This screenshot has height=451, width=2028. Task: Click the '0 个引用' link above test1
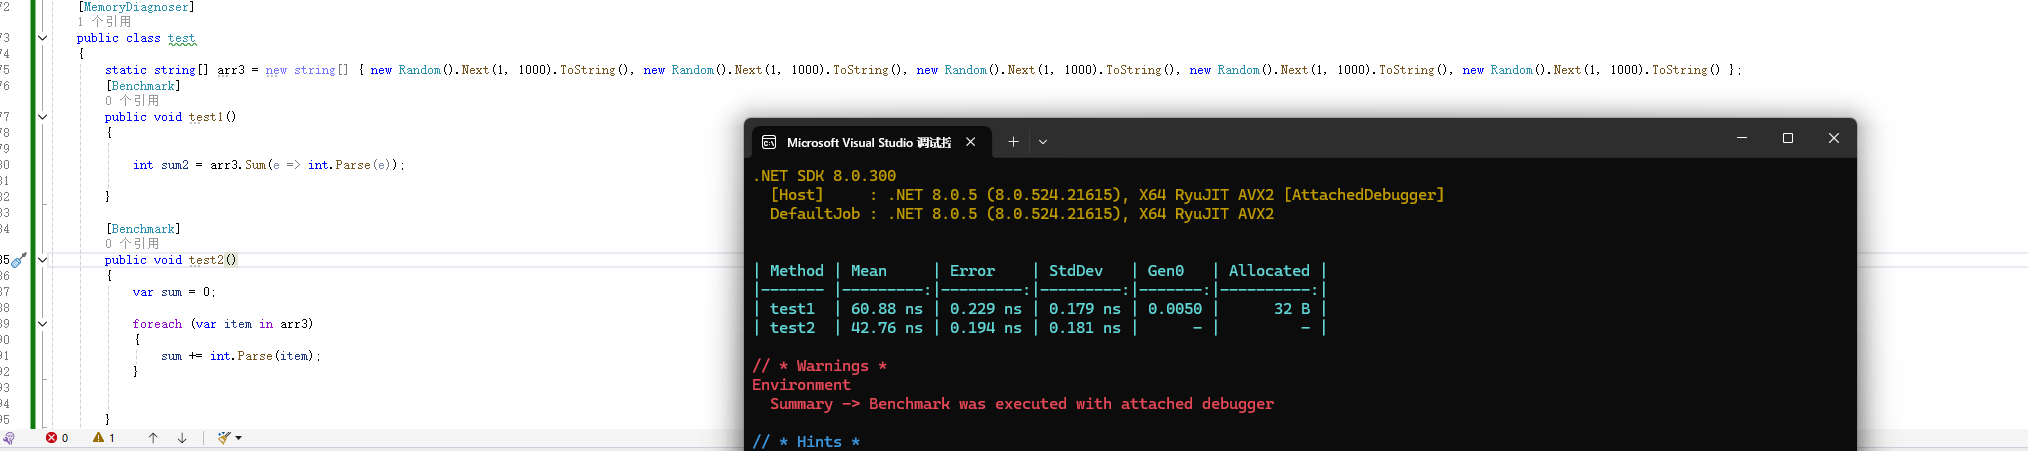pos(132,101)
